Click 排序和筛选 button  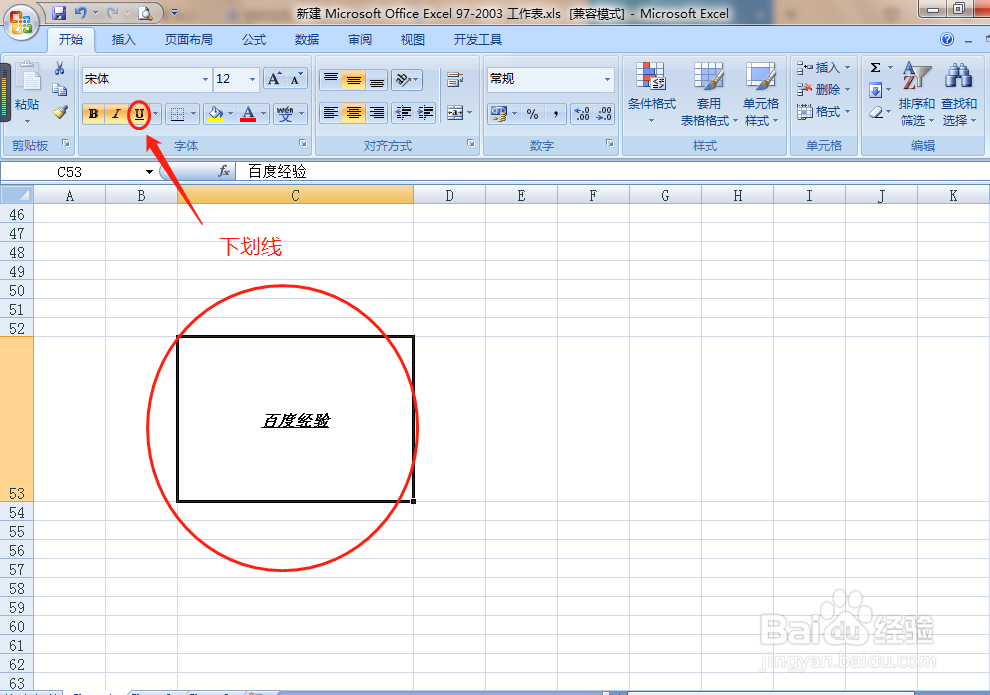click(x=917, y=93)
